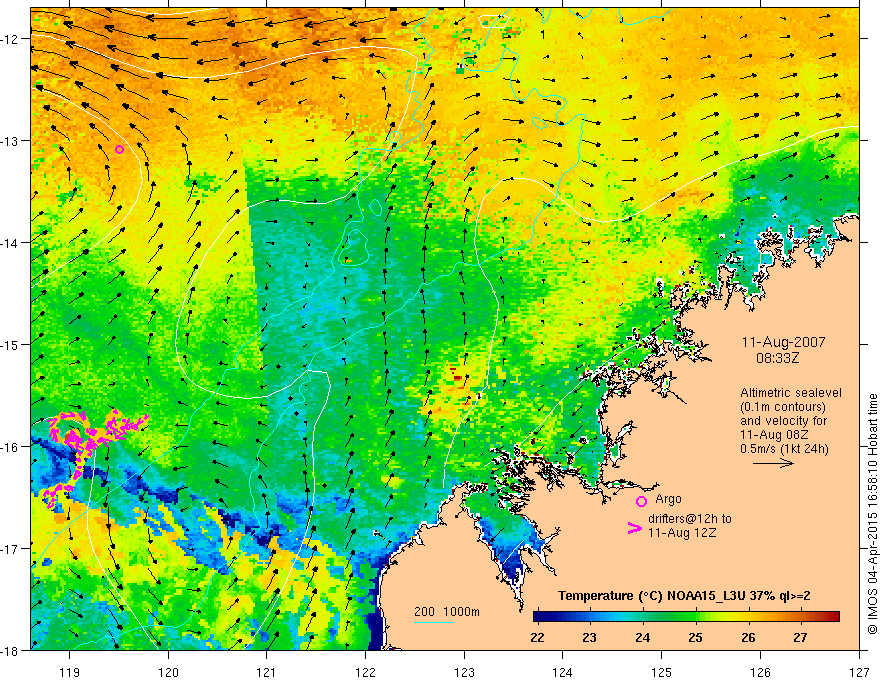880x680 pixels.
Task: Click latitude axis label -12
Action: tap(10, 39)
